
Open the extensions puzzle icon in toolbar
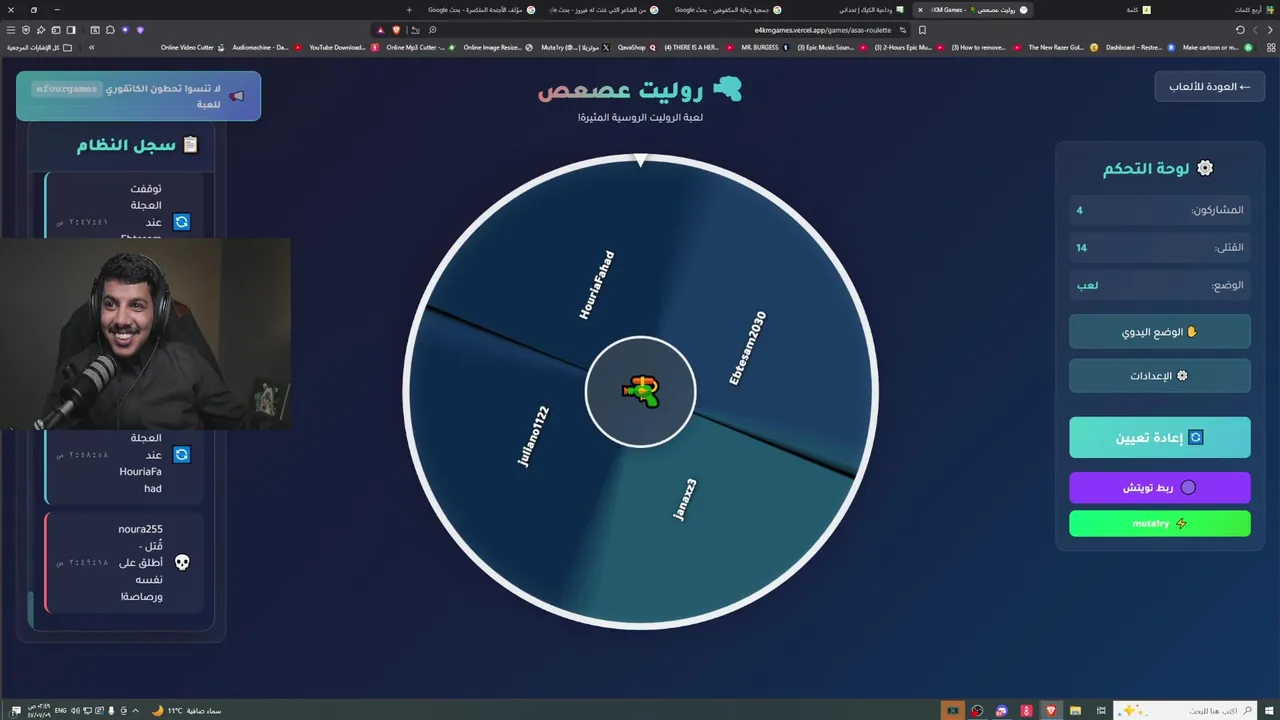tap(110, 30)
